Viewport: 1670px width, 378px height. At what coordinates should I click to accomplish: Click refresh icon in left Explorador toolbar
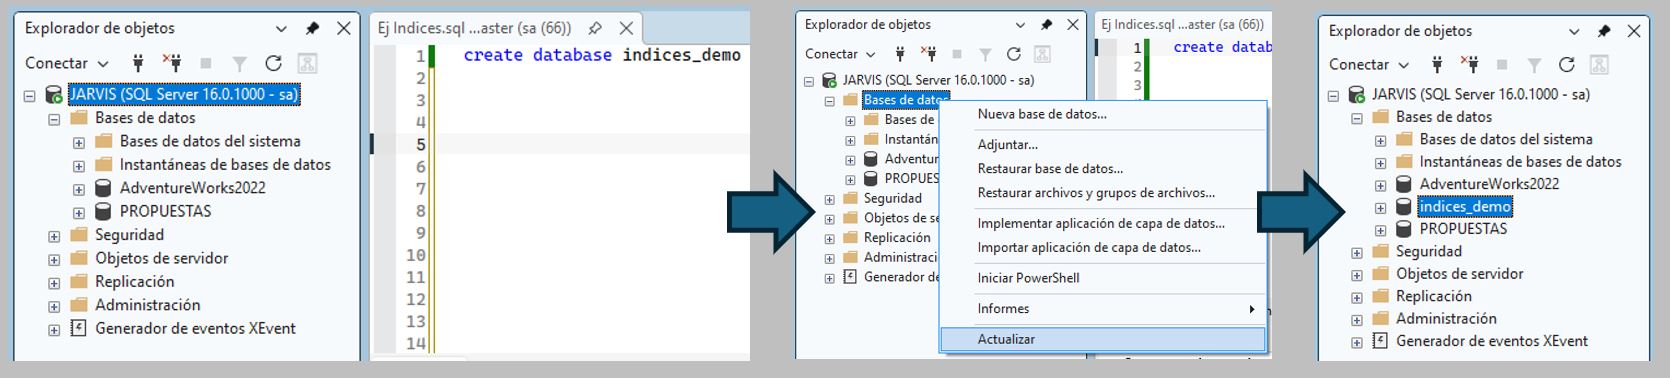tap(273, 63)
